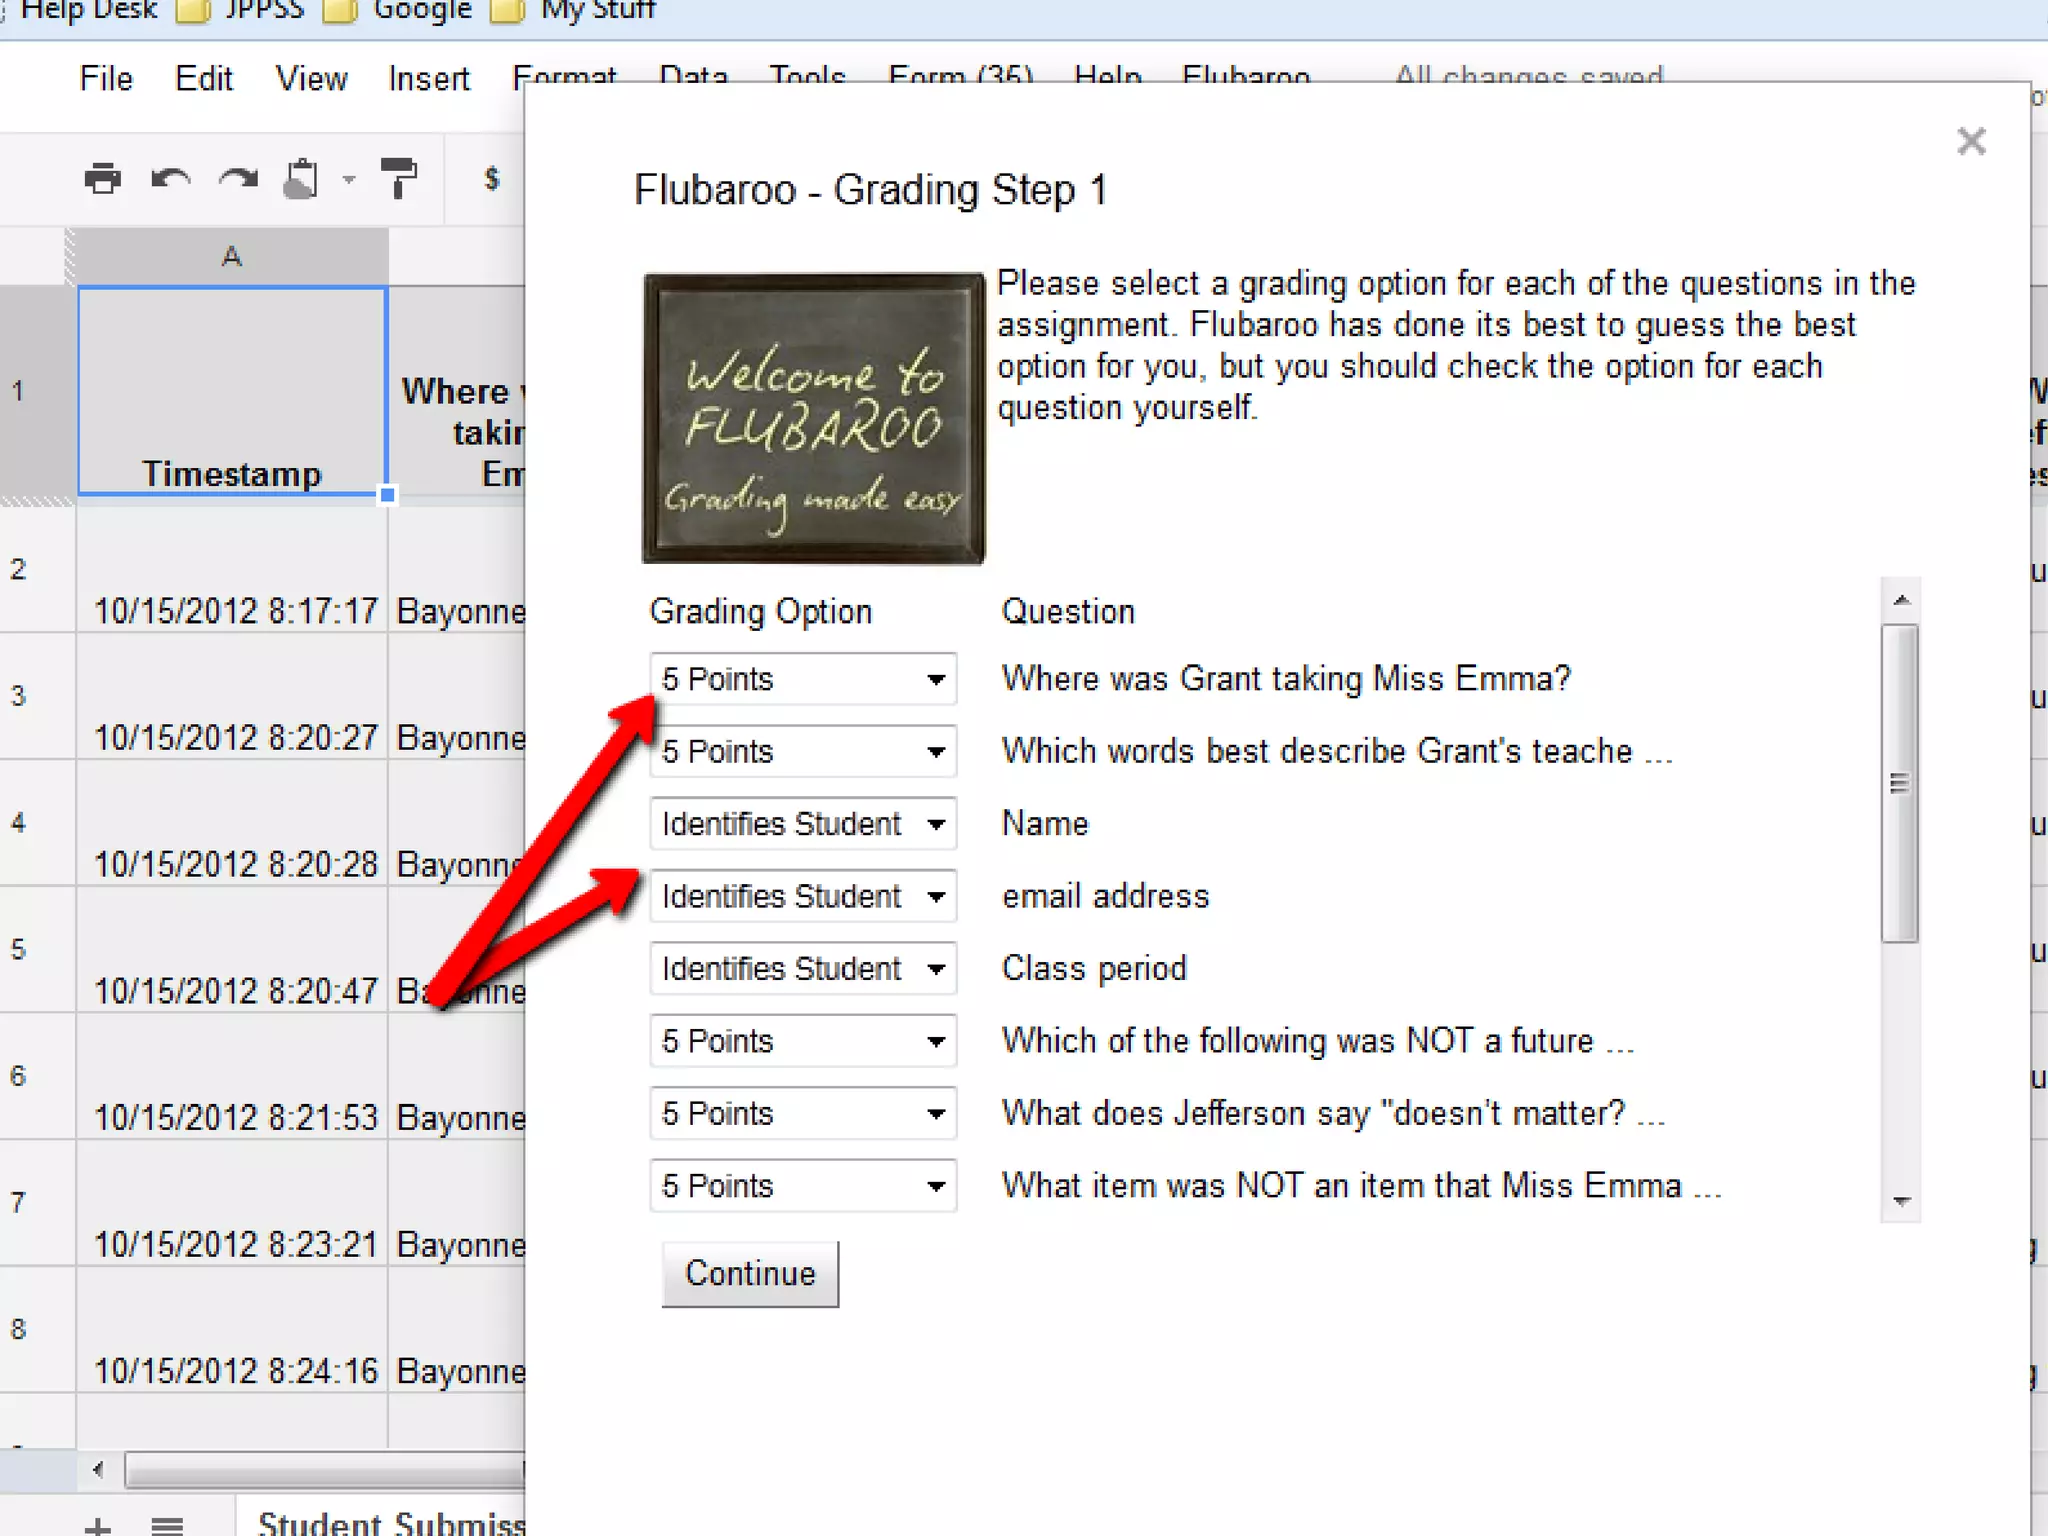Open the all sheets list icon
Image resolution: width=2048 pixels, height=1536 pixels.
click(167, 1525)
